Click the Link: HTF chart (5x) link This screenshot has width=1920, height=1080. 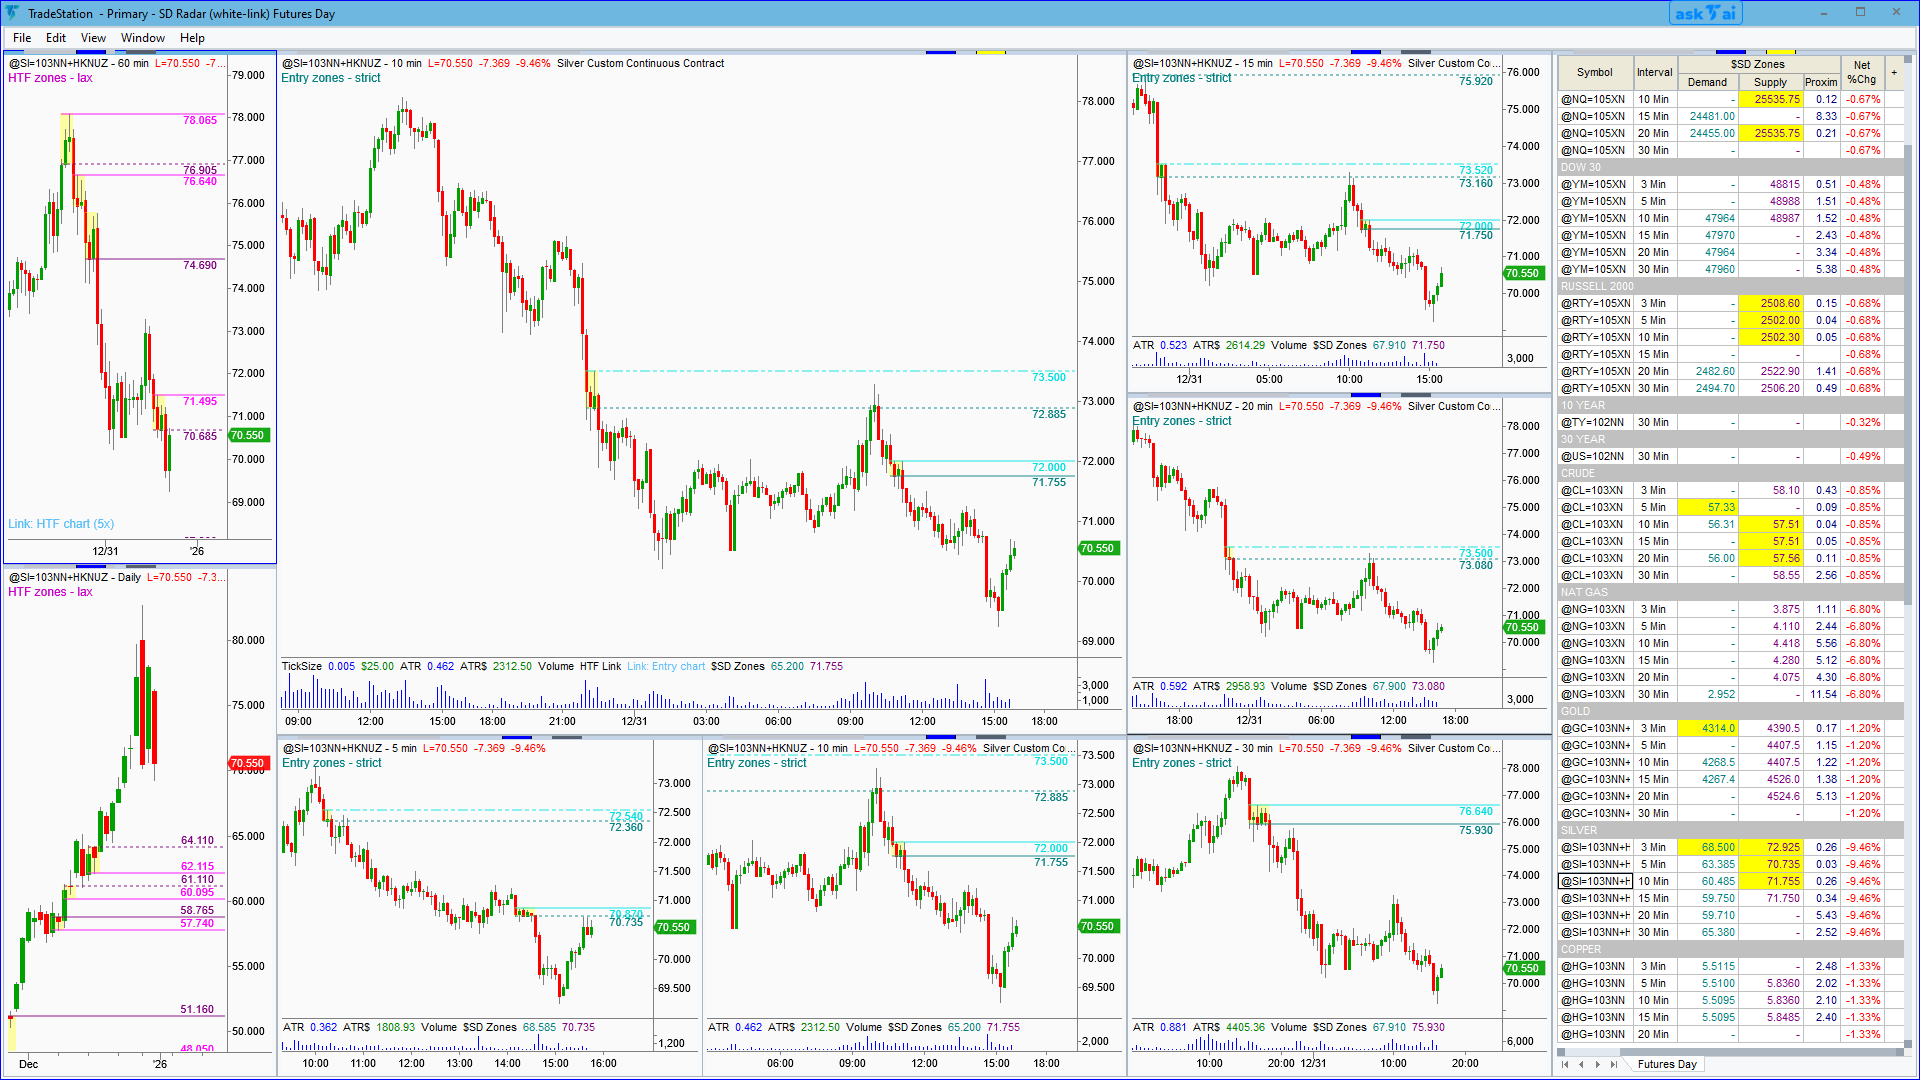pyautogui.click(x=61, y=524)
